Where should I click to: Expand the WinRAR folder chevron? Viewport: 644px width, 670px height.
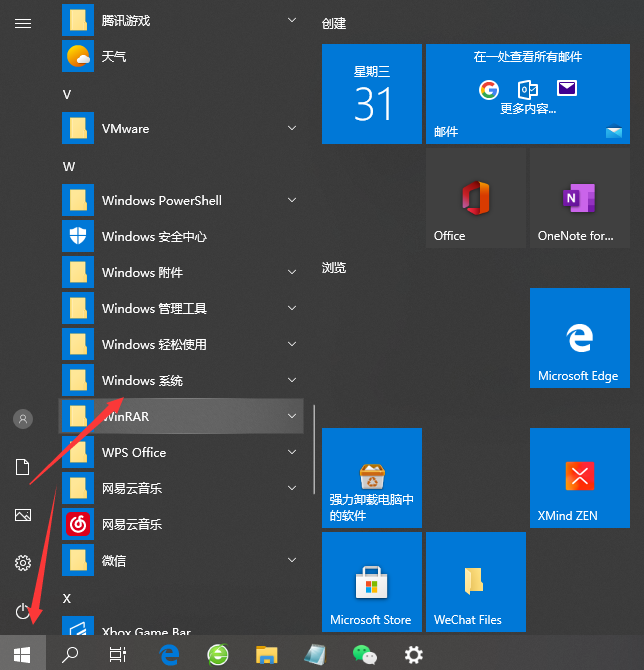(x=292, y=416)
